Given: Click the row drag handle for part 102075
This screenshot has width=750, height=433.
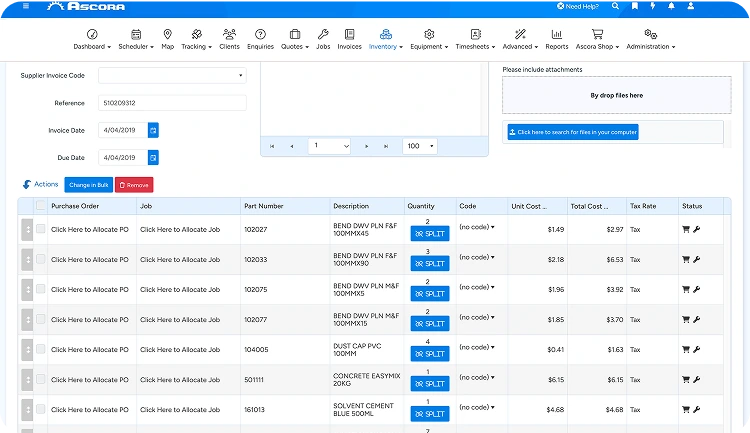Looking at the screenshot, I should 27,289.
